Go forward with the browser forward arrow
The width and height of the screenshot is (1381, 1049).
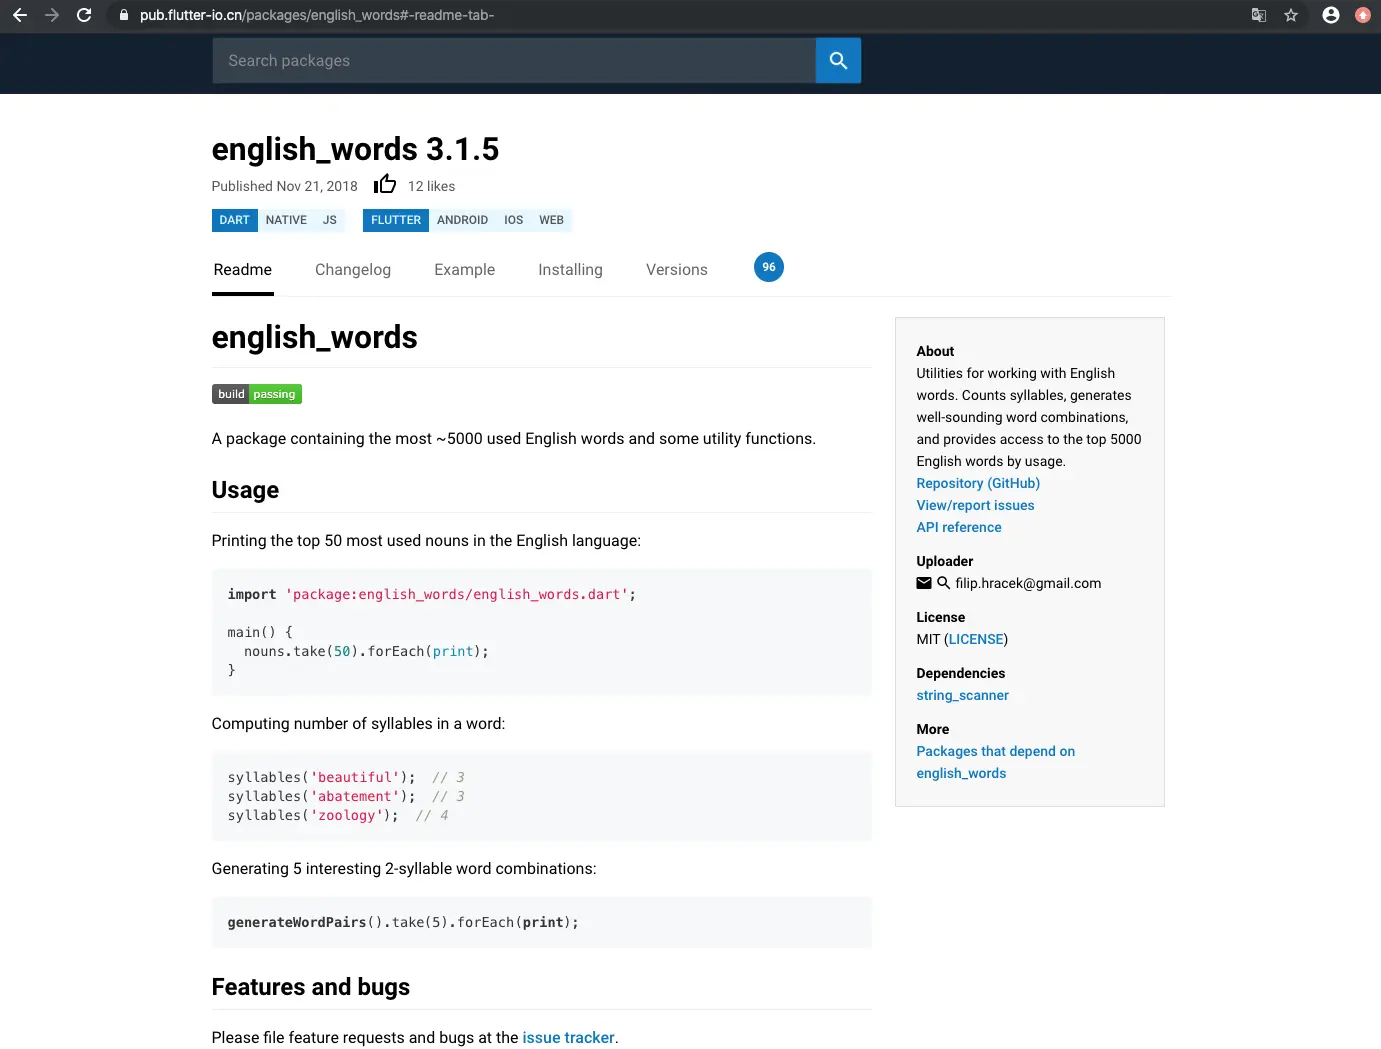coord(52,15)
